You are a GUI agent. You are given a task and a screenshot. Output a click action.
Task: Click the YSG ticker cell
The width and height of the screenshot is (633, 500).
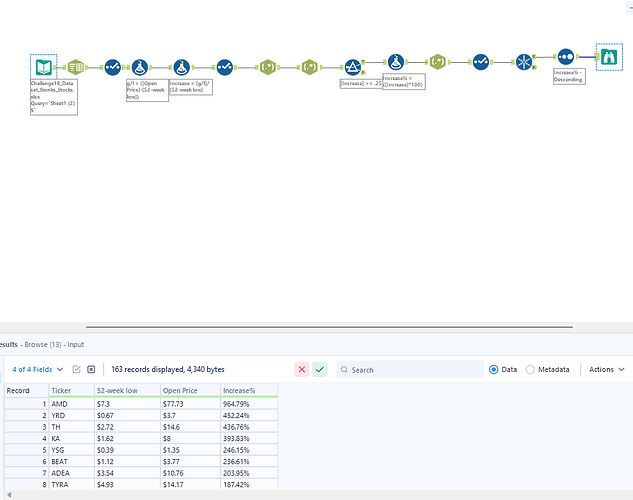[71, 450]
